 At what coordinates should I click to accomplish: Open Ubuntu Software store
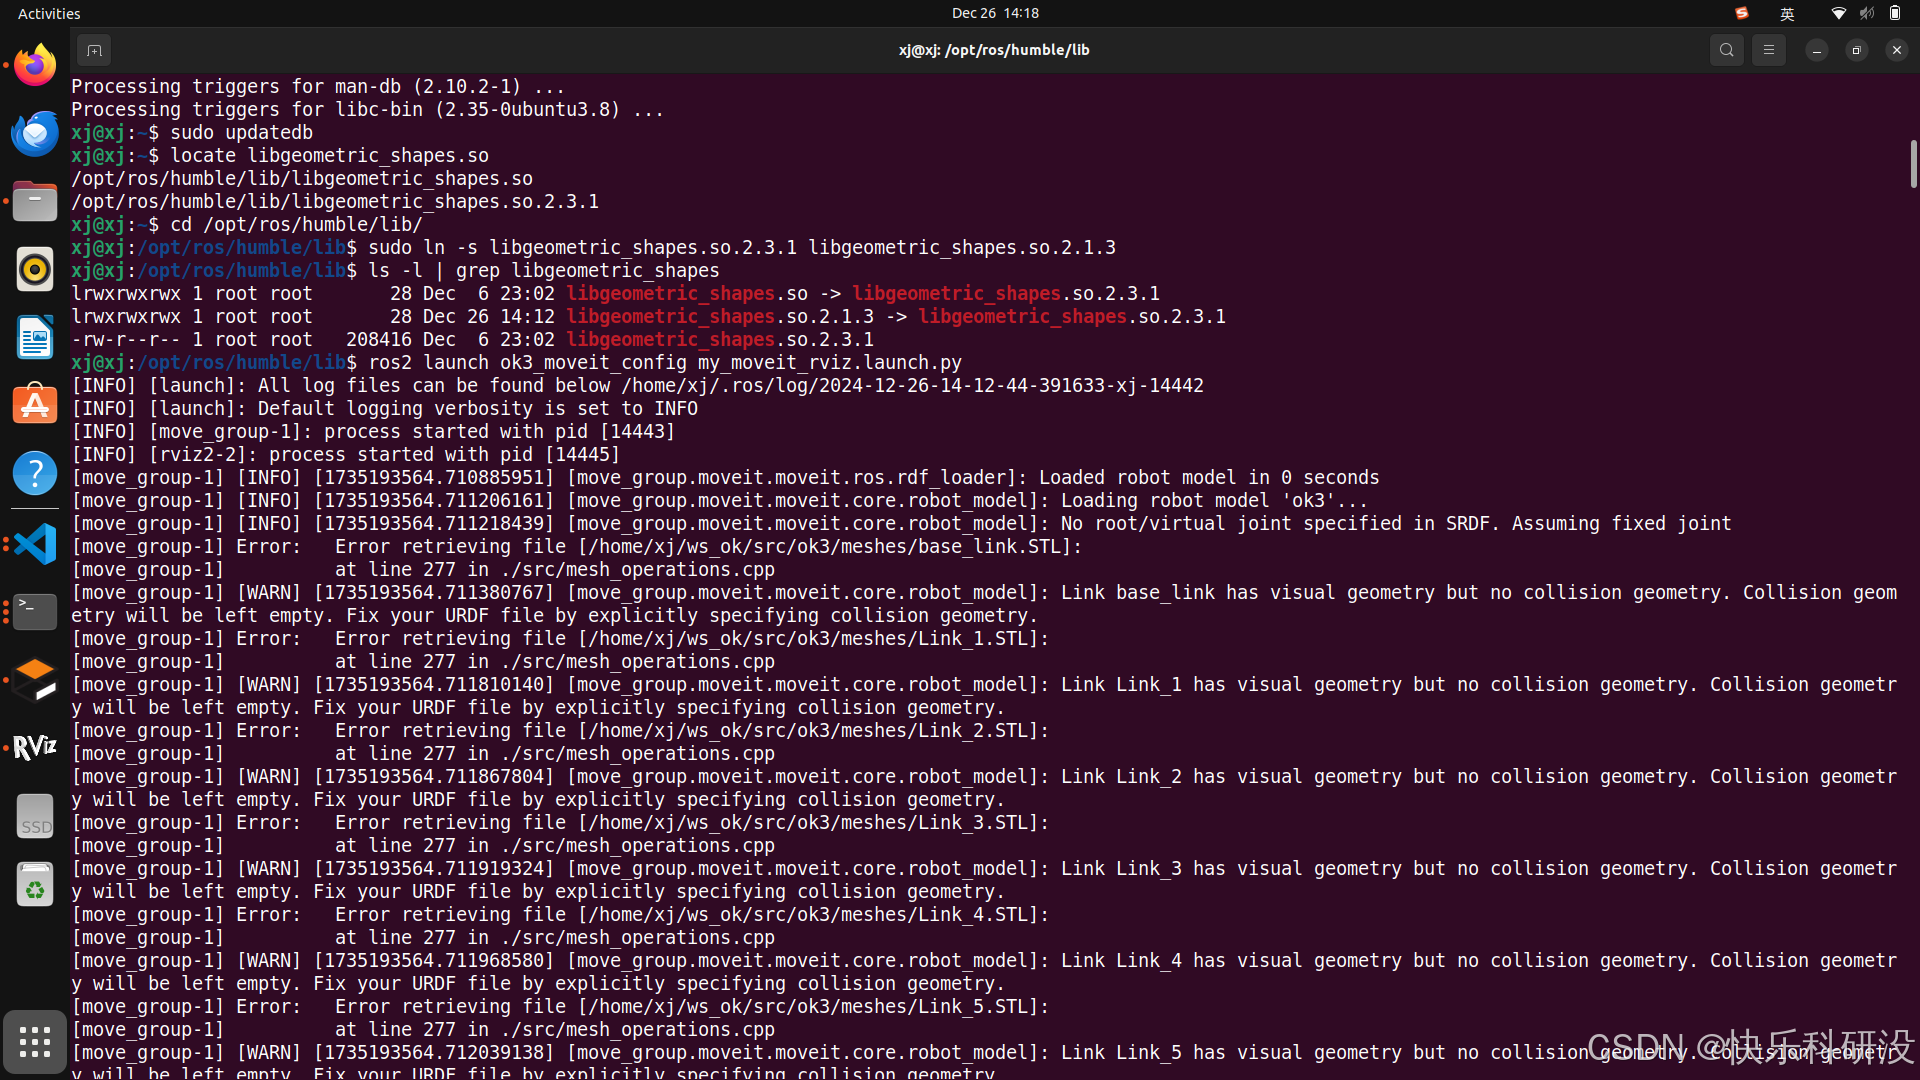pyautogui.click(x=35, y=406)
